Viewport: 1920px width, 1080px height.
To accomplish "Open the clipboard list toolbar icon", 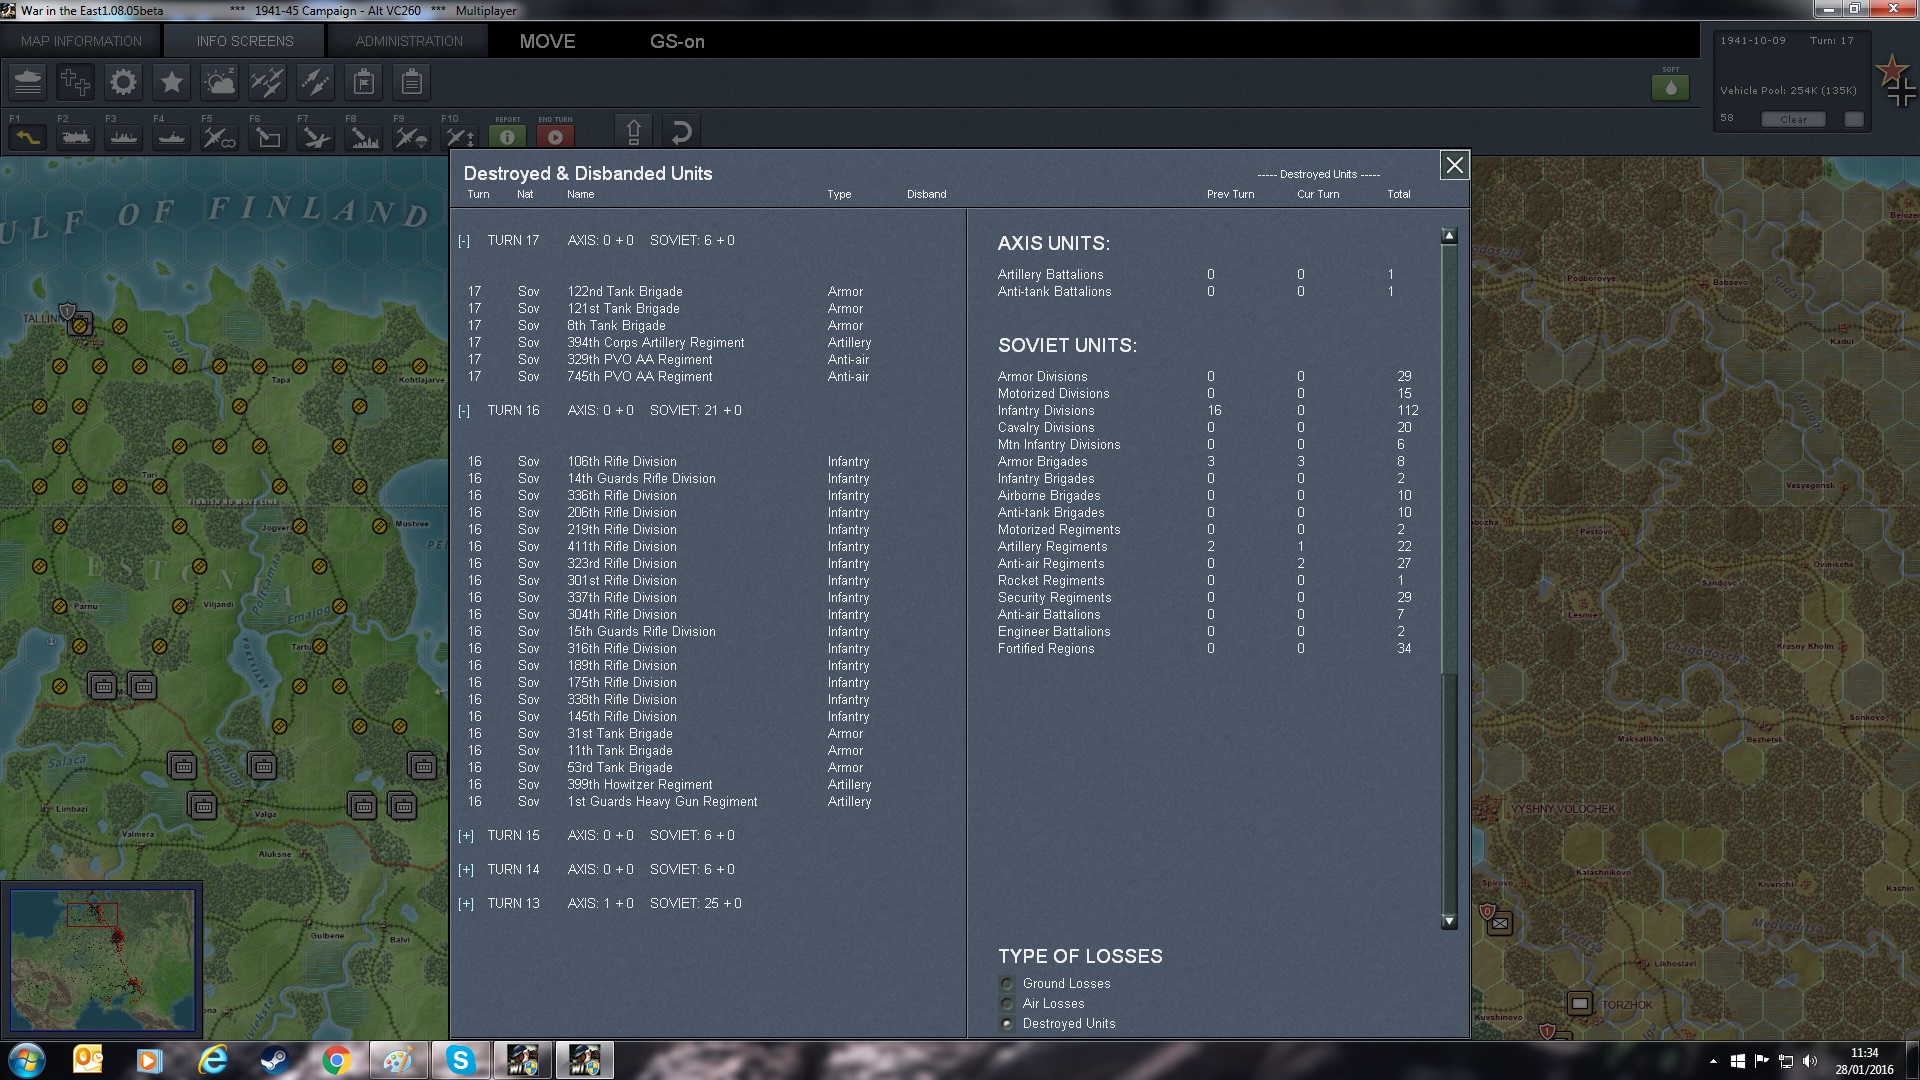I will (411, 82).
